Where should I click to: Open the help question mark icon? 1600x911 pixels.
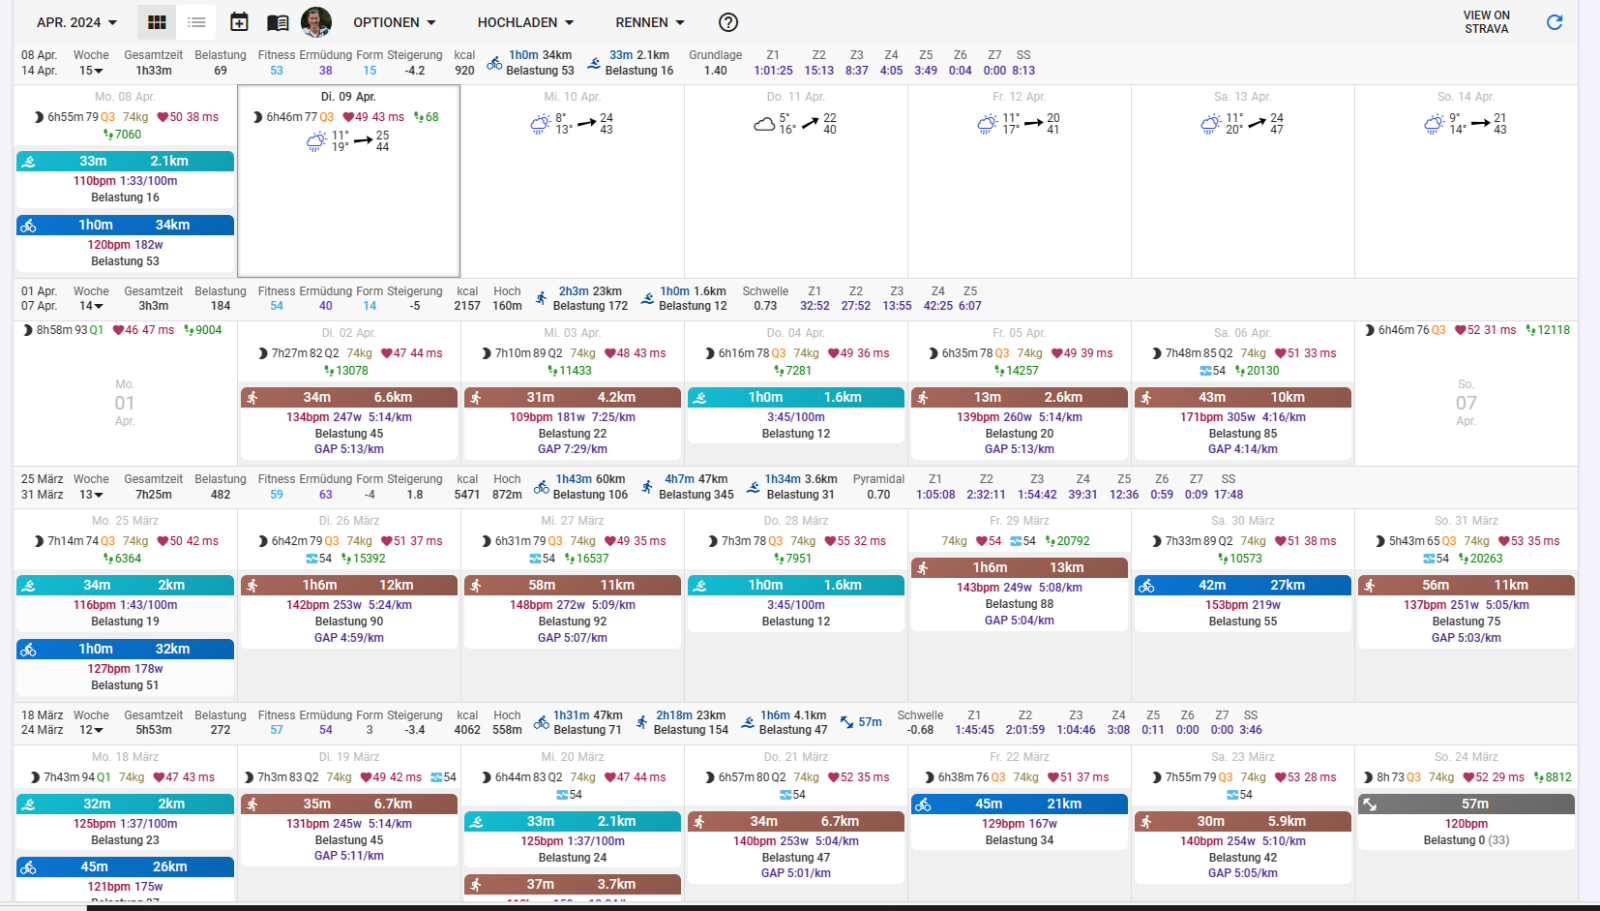coord(729,22)
